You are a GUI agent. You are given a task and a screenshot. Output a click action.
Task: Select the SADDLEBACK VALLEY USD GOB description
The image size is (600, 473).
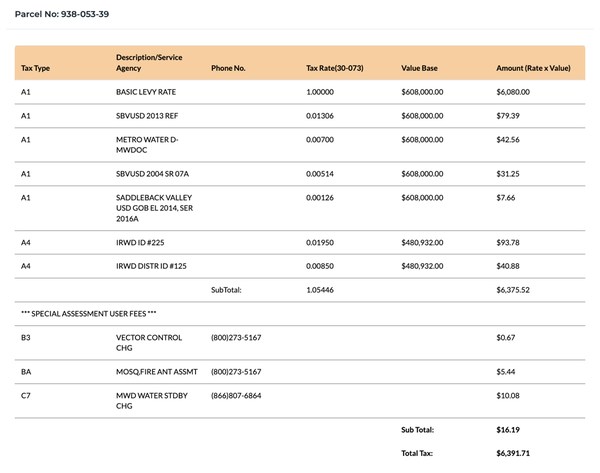(x=154, y=208)
